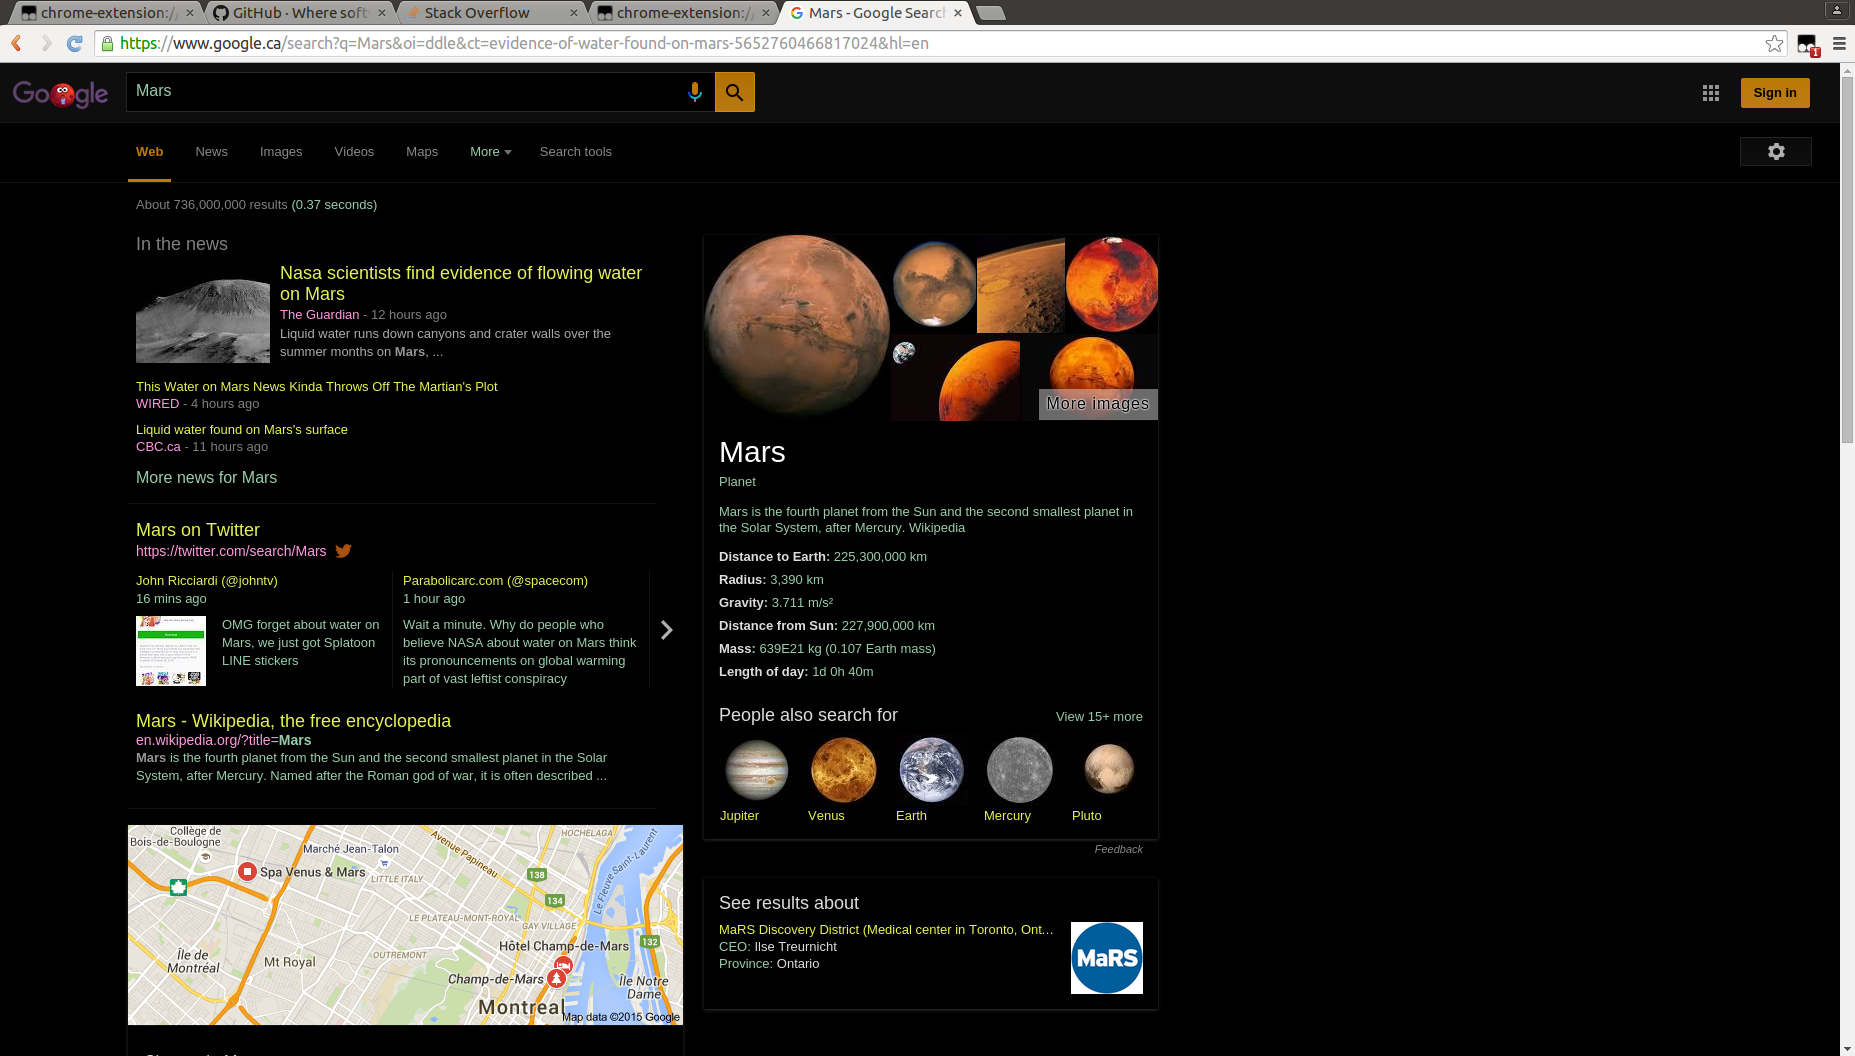Expand the More search options dropdown
The width and height of the screenshot is (1855, 1056).
pyautogui.click(x=490, y=152)
